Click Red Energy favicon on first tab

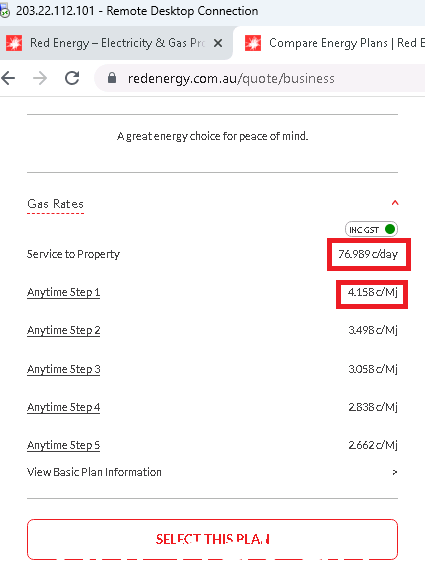click(14, 43)
